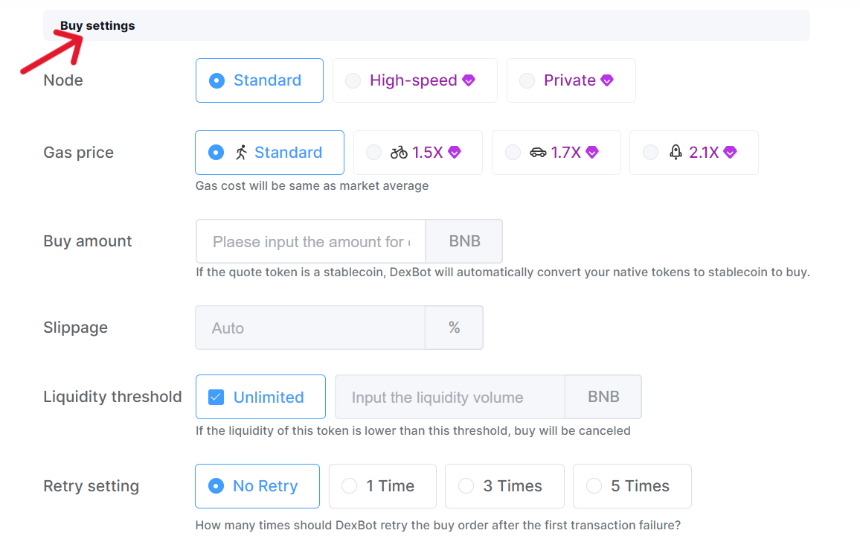Click the car icon for 1.7X gas
Image resolution: width=860 pixels, height=539 pixels.
click(538, 152)
